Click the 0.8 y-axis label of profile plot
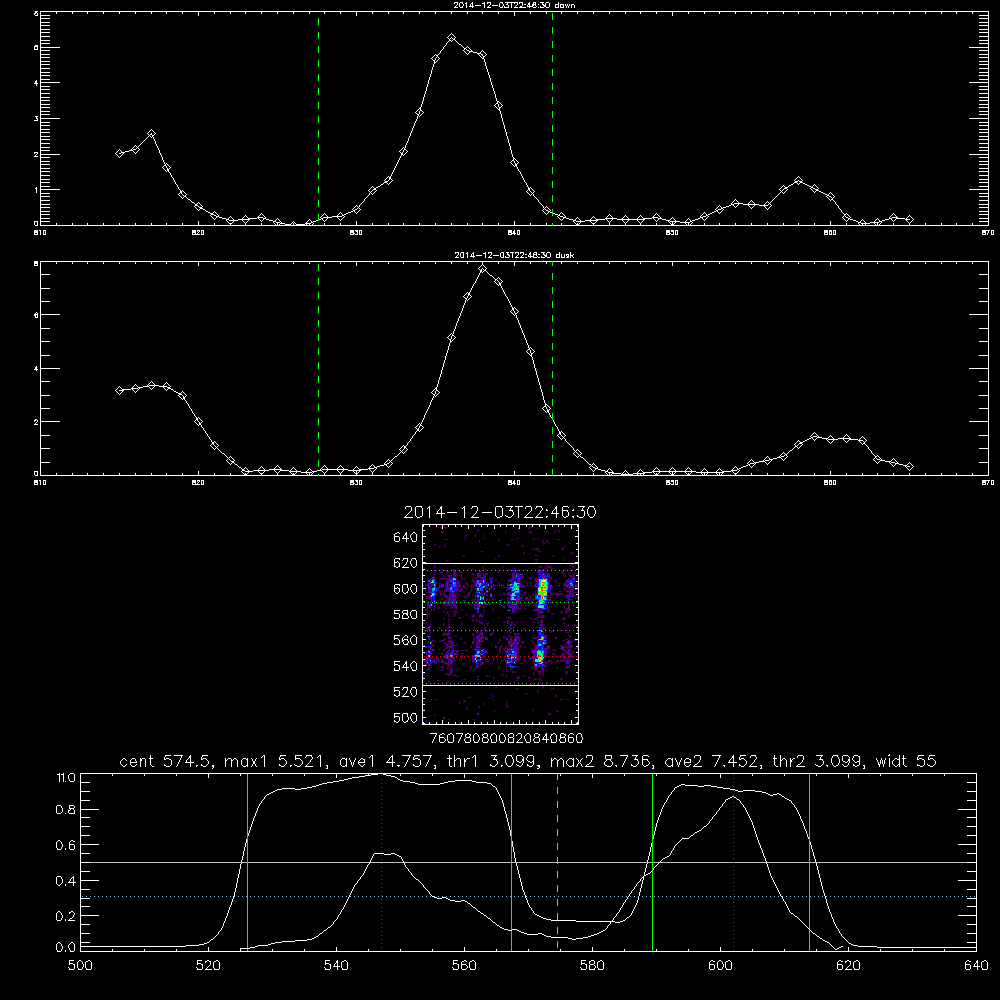This screenshot has width=1000, height=1000. 66,809
